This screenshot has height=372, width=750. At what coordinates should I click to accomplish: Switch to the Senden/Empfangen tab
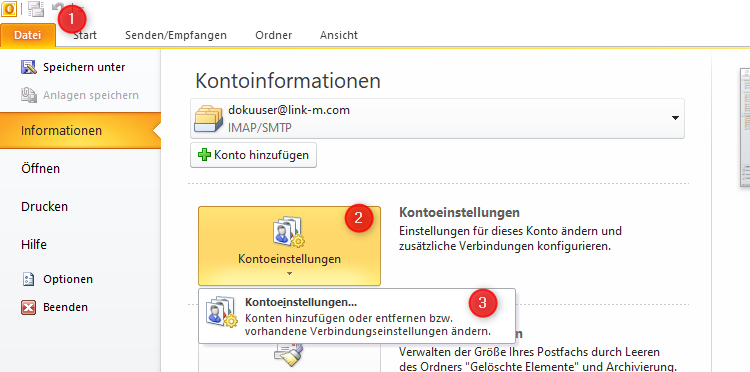coord(176,35)
